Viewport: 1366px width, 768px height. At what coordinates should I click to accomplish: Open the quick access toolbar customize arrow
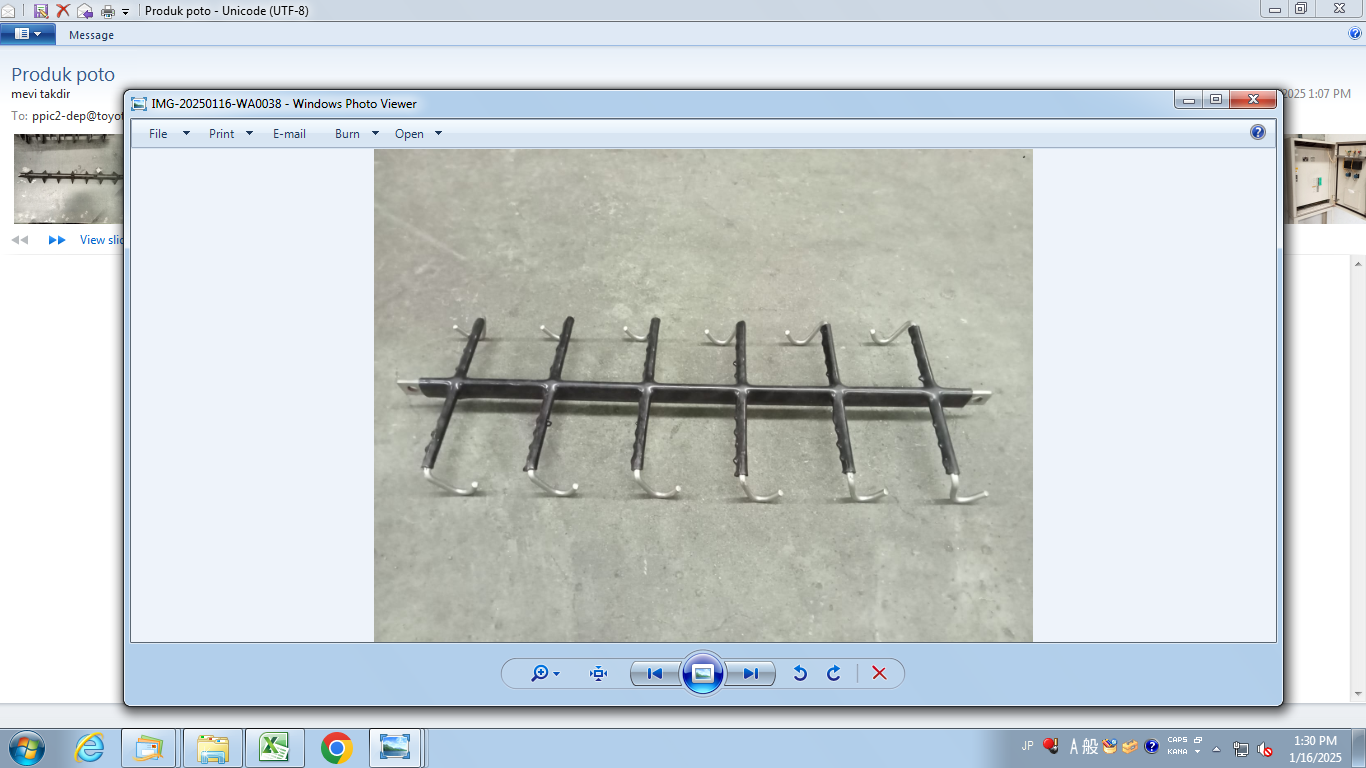click(126, 12)
